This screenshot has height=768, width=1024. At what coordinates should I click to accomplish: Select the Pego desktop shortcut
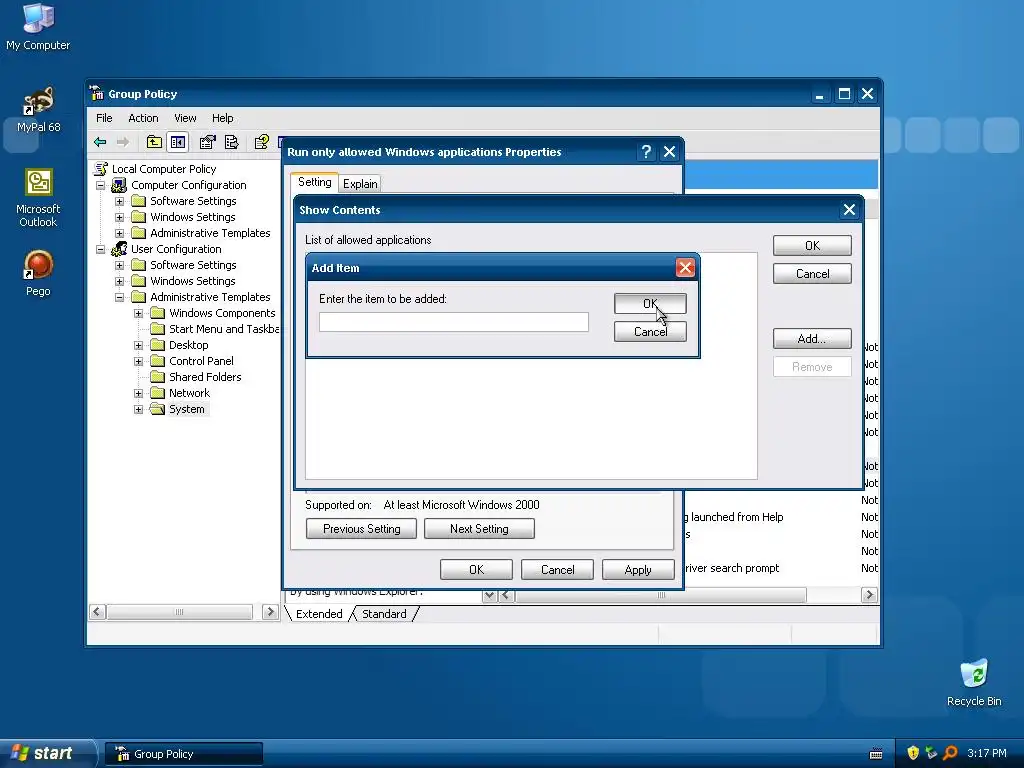(38, 273)
